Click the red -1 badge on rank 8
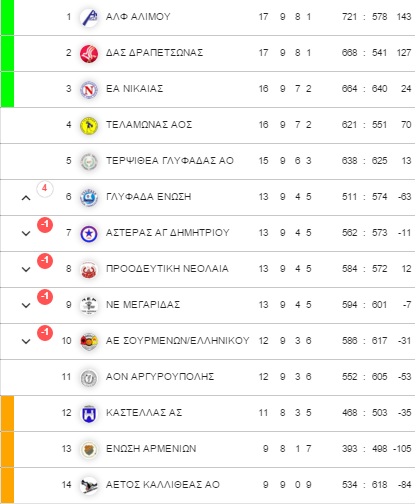The width and height of the screenshot is (420, 504). (45, 261)
